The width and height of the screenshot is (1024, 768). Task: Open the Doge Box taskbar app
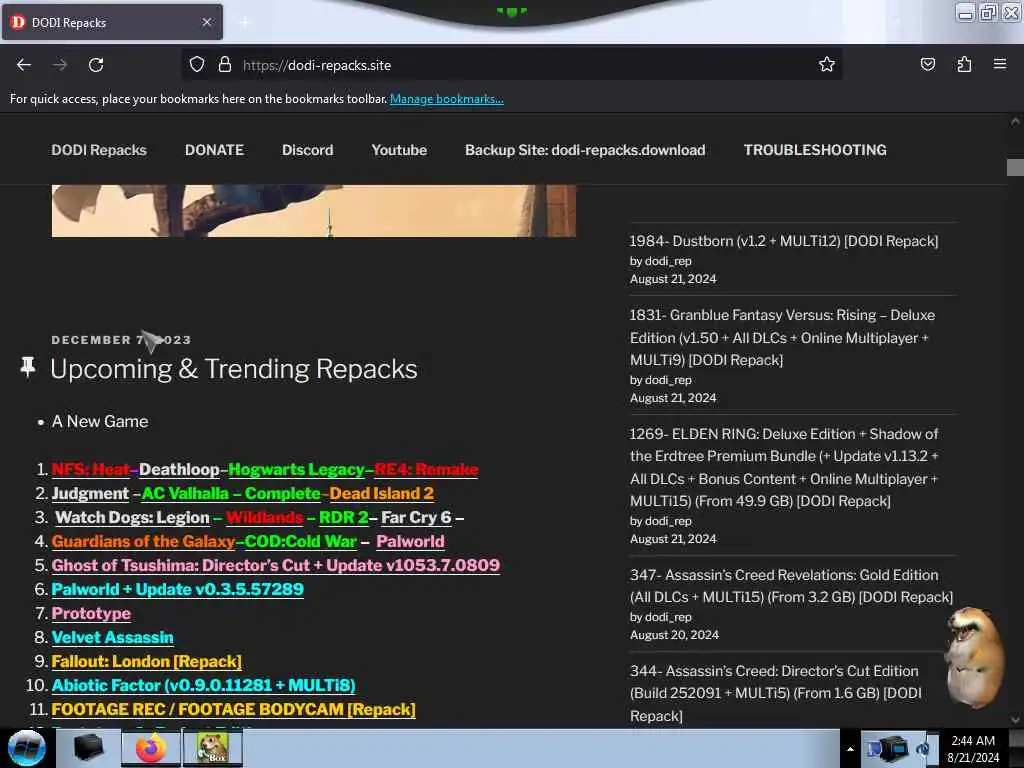pos(212,748)
